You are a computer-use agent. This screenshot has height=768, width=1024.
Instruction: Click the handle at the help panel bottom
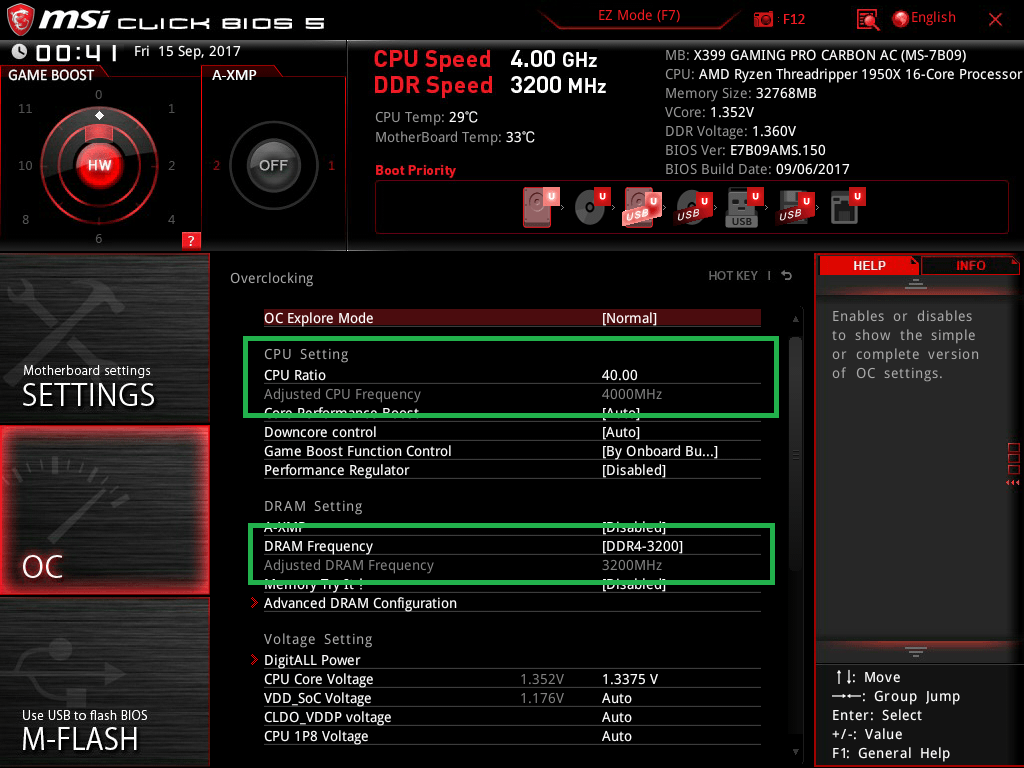point(916,651)
